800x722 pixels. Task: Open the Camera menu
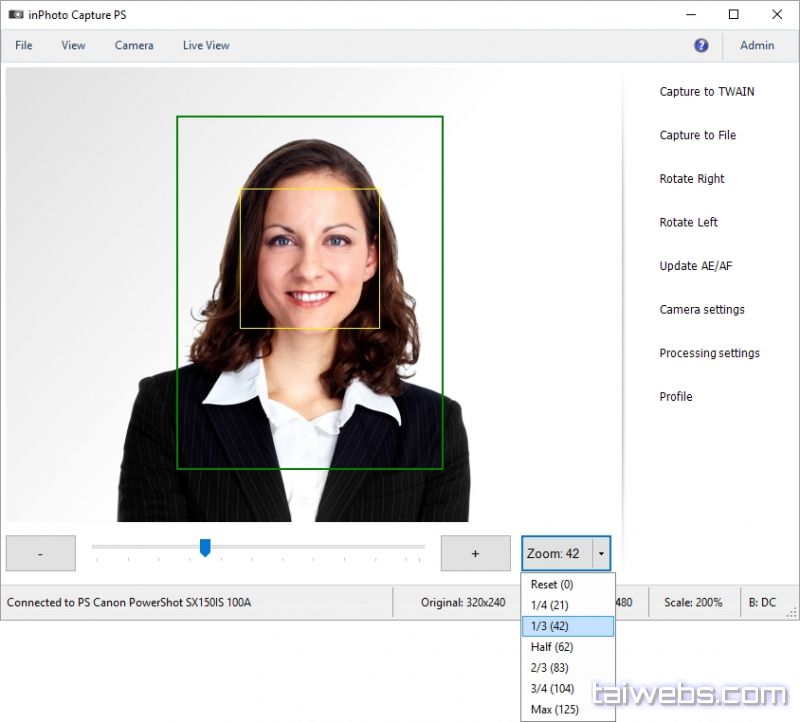(134, 45)
